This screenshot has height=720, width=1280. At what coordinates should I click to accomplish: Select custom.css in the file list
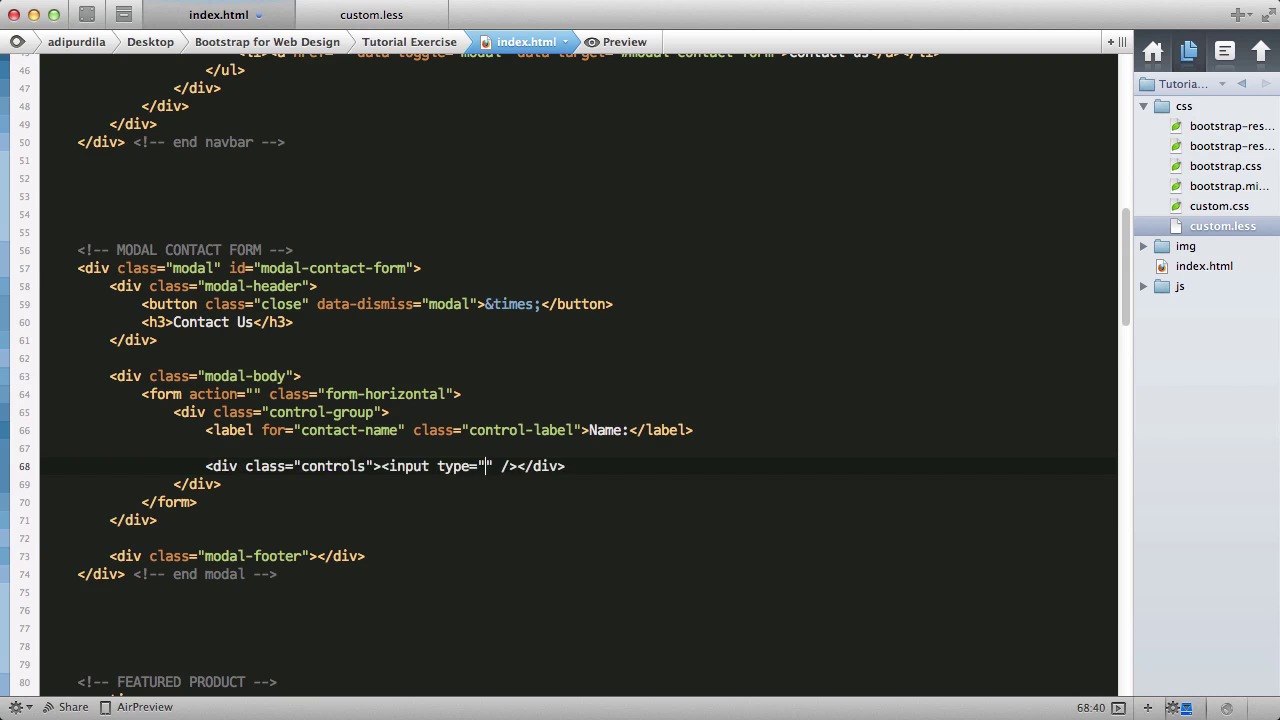[x=1219, y=206]
